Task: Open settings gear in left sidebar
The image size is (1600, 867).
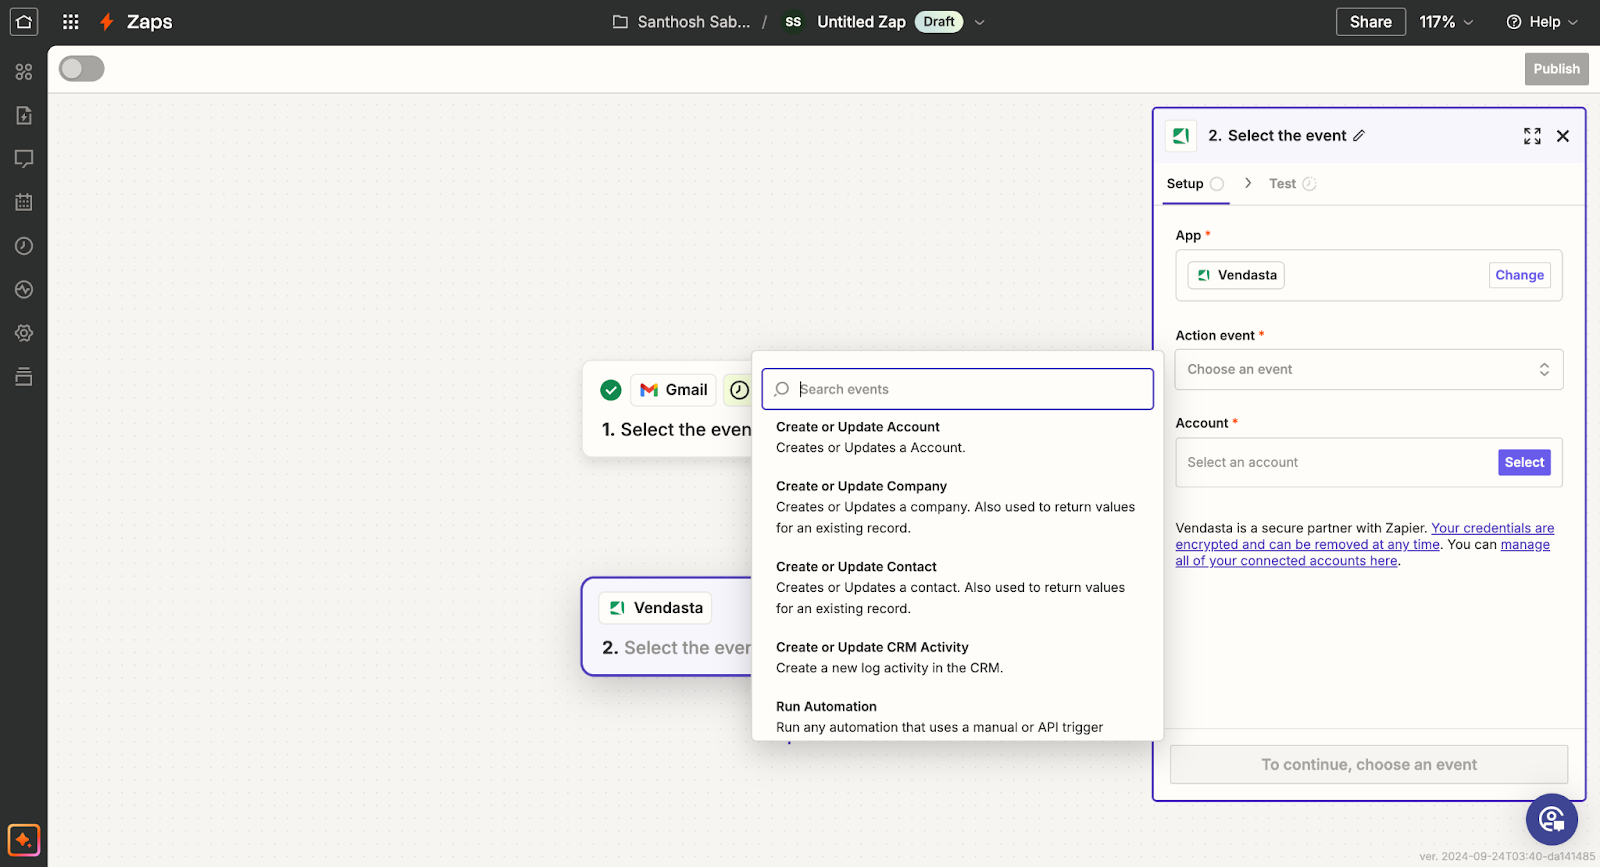Action: click(24, 333)
